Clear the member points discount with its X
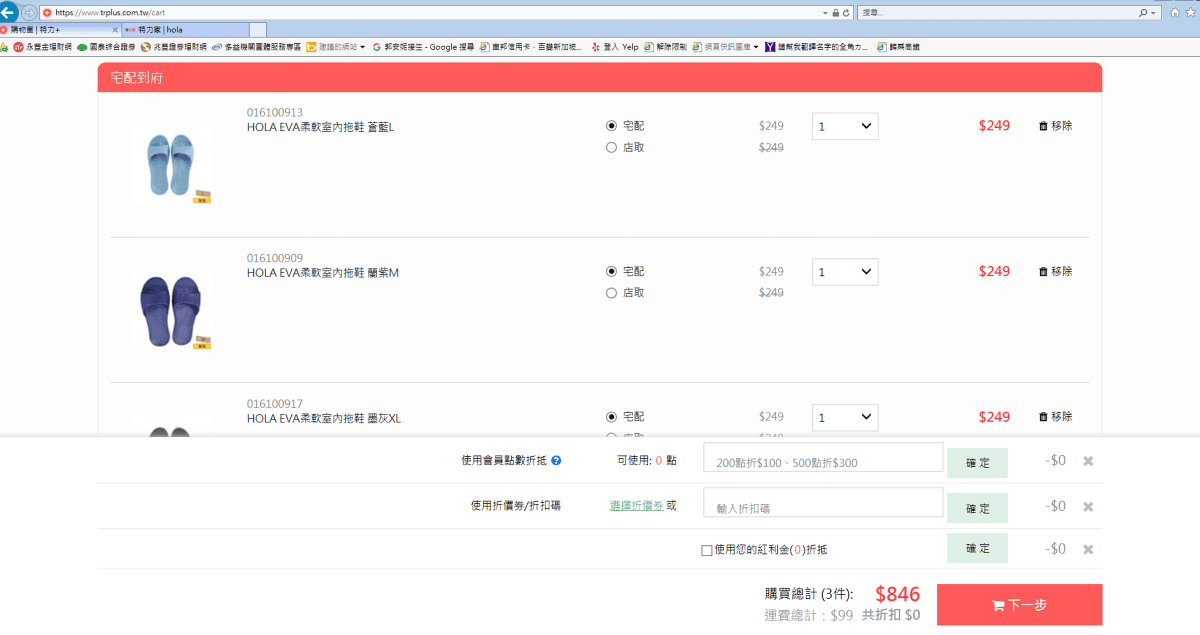Viewport: 1200px width, 635px height. 1088,461
